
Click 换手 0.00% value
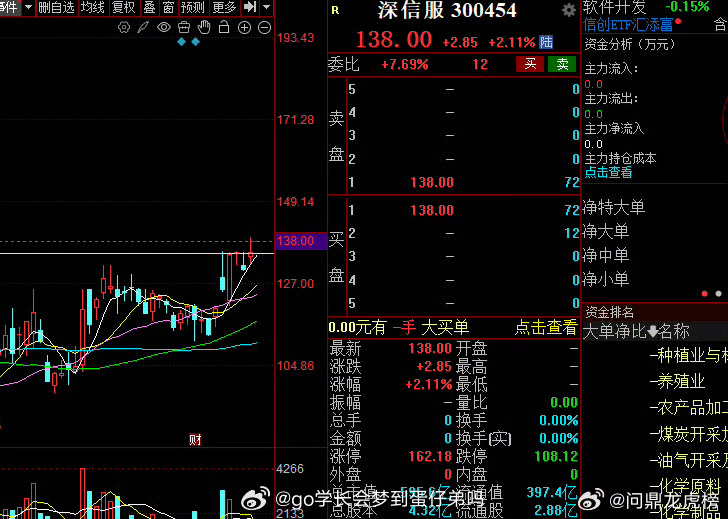coord(559,420)
